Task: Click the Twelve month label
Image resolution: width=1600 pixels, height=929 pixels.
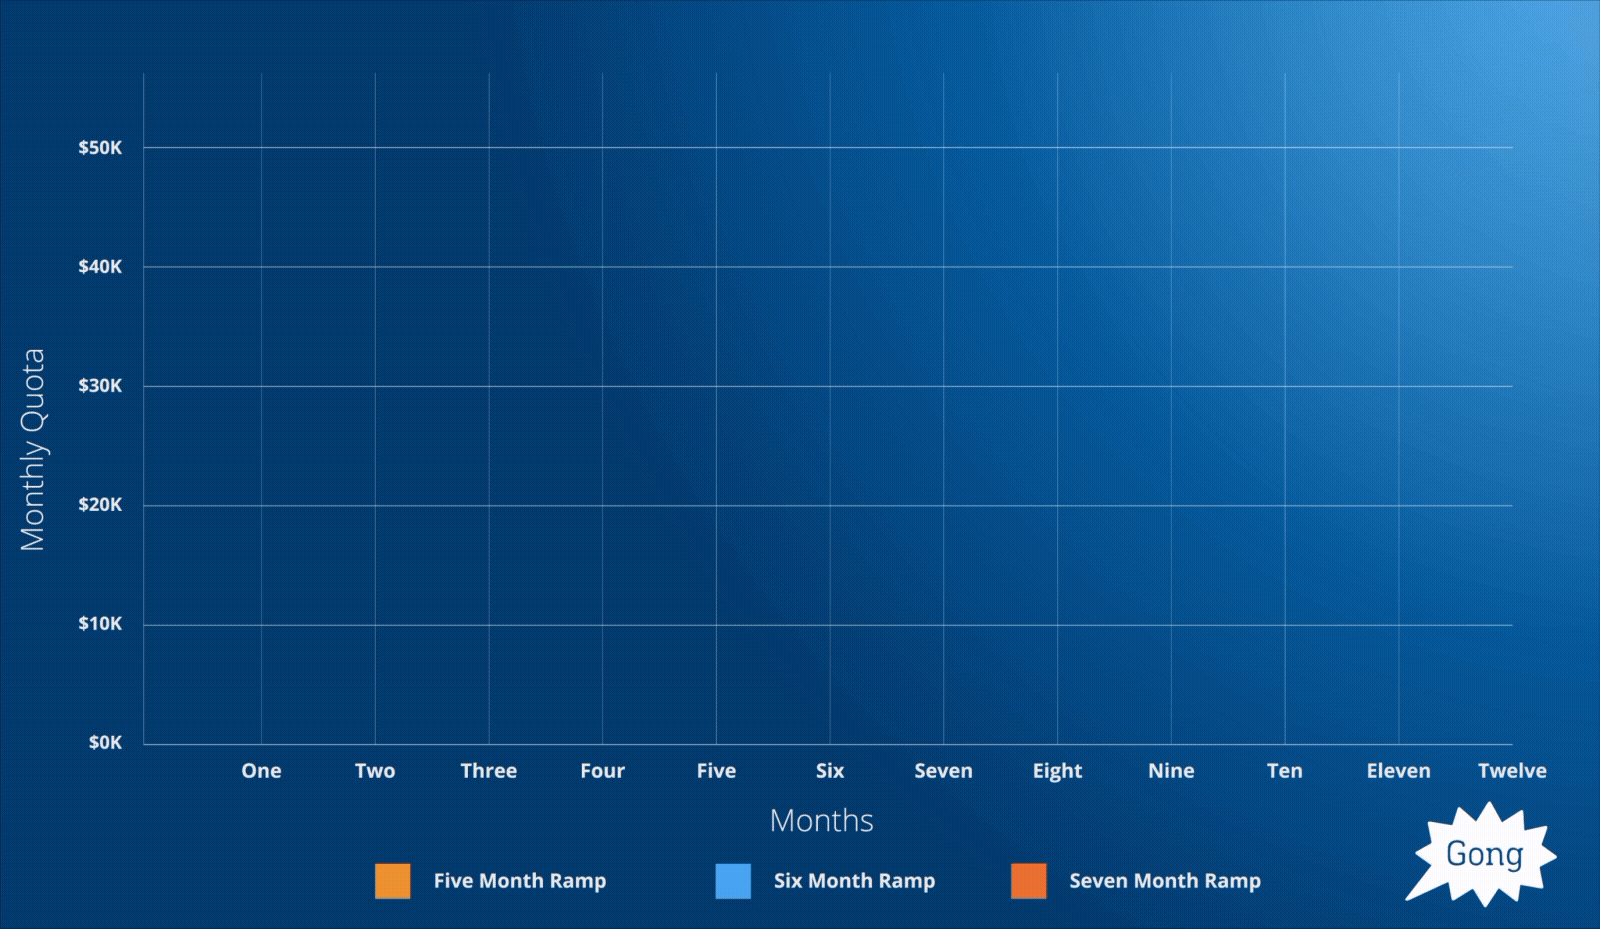Action: pos(1512,771)
